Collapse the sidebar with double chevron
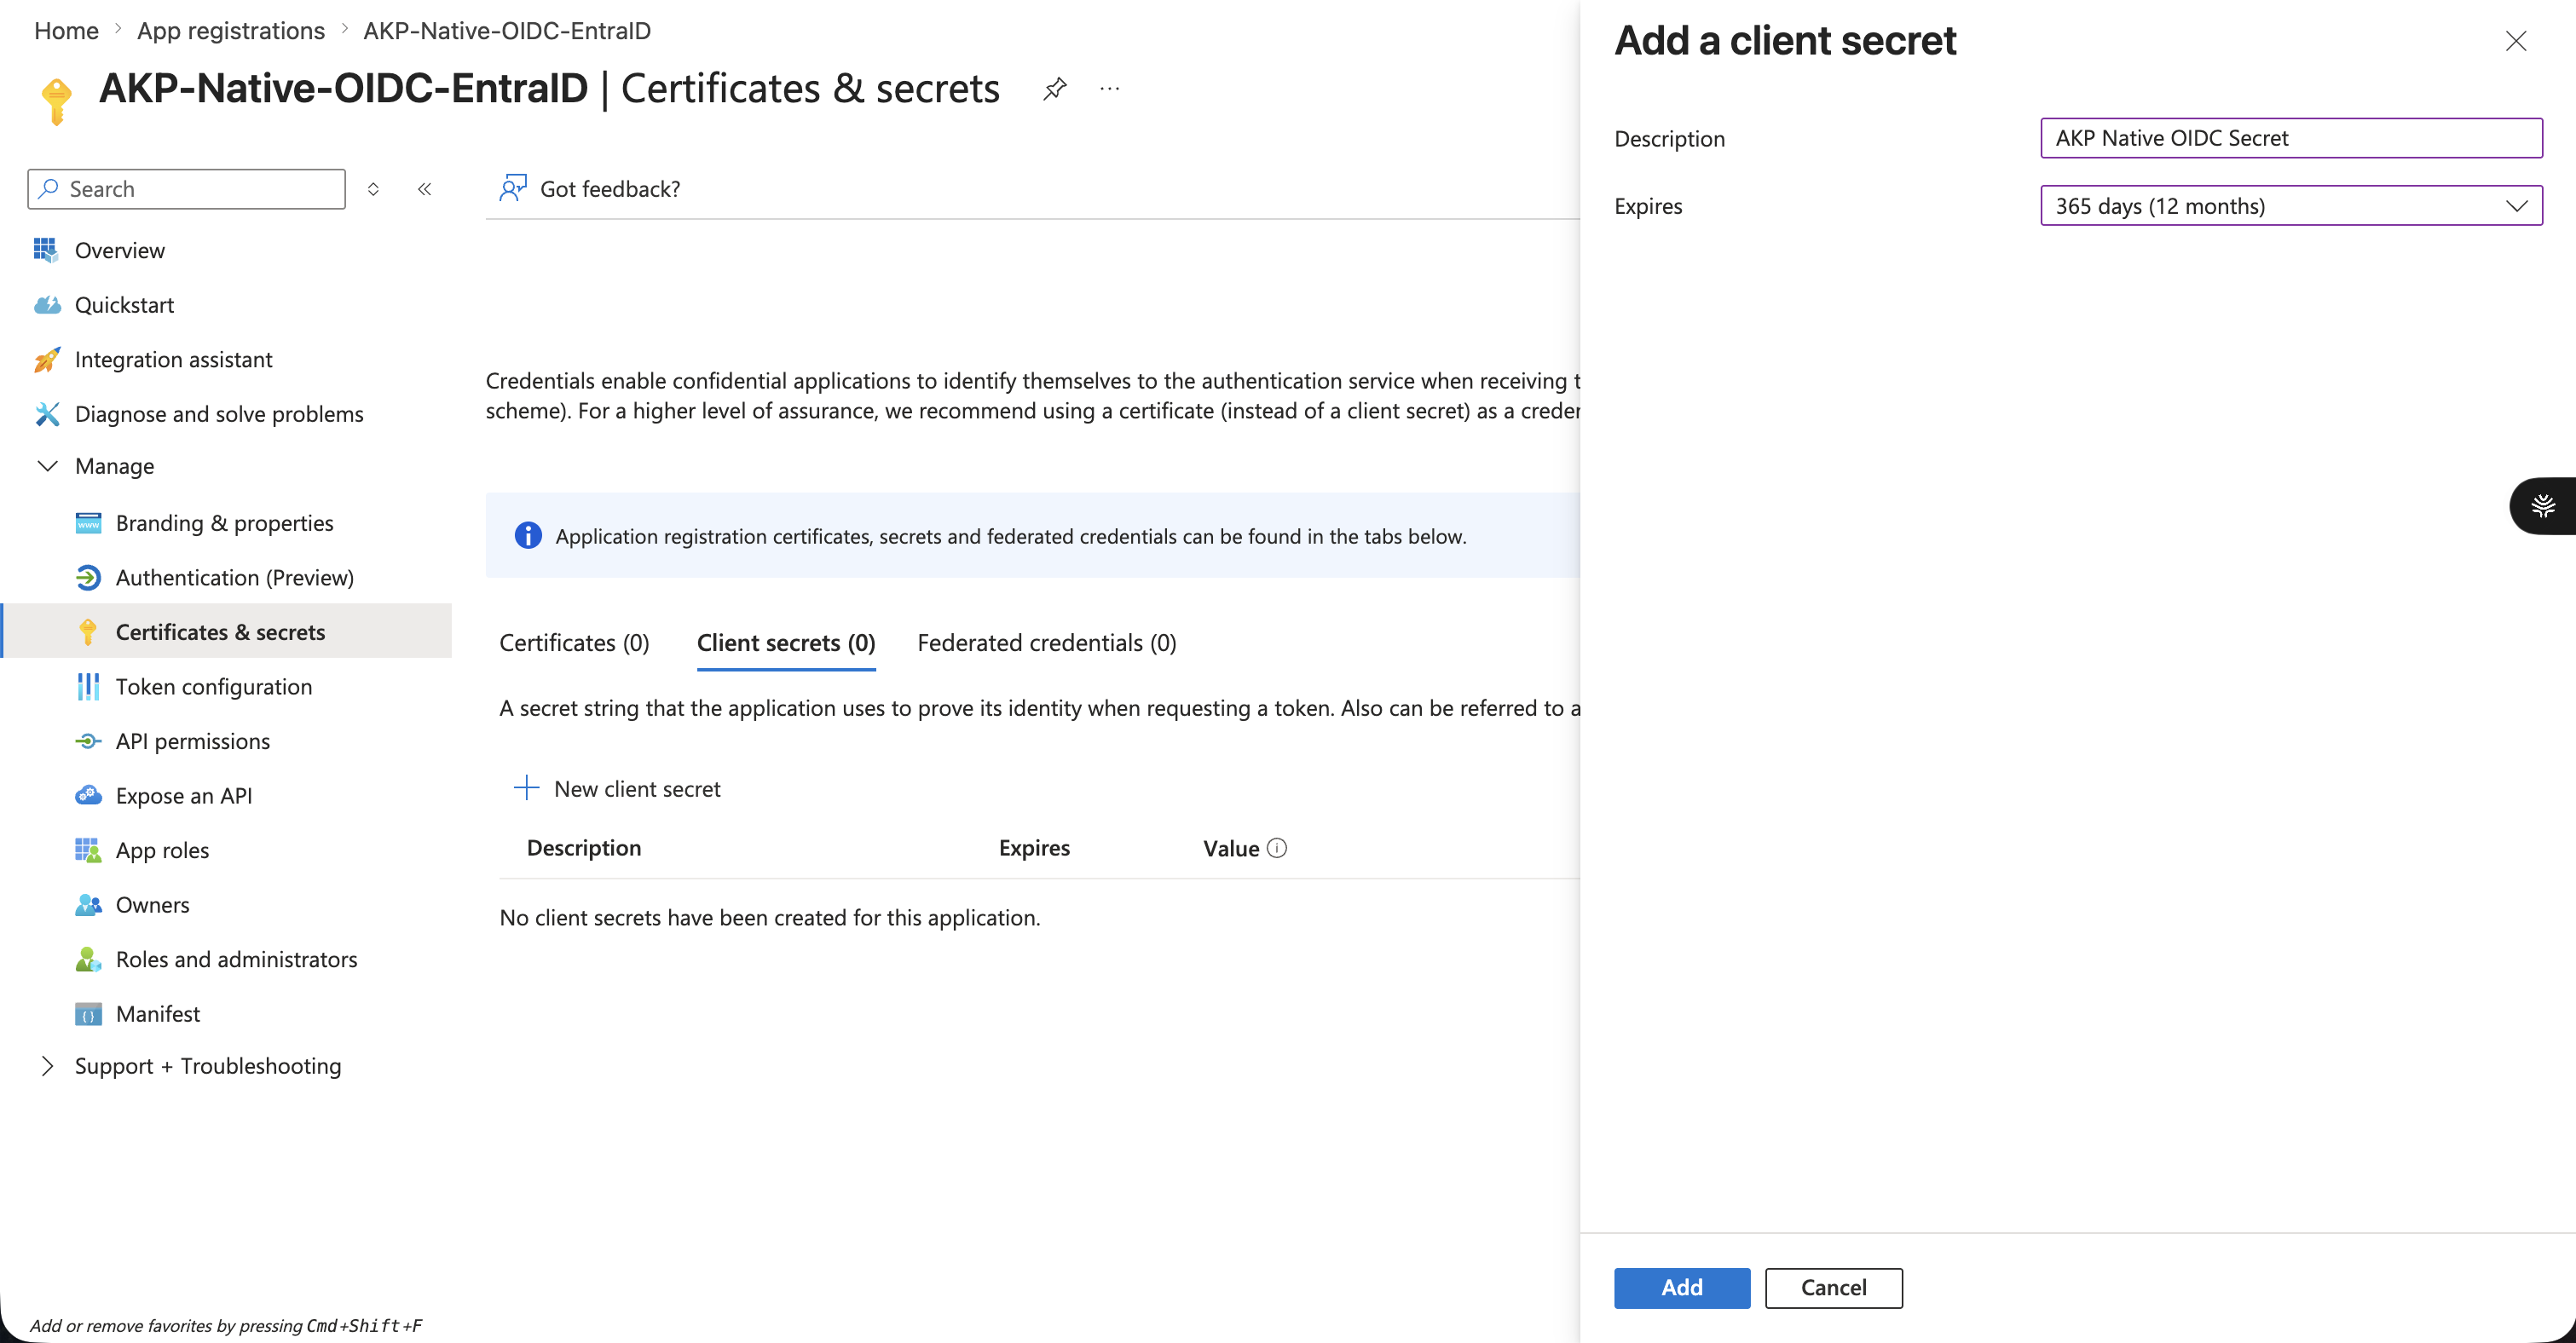Viewport: 2576px width, 1343px height. click(x=424, y=189)
